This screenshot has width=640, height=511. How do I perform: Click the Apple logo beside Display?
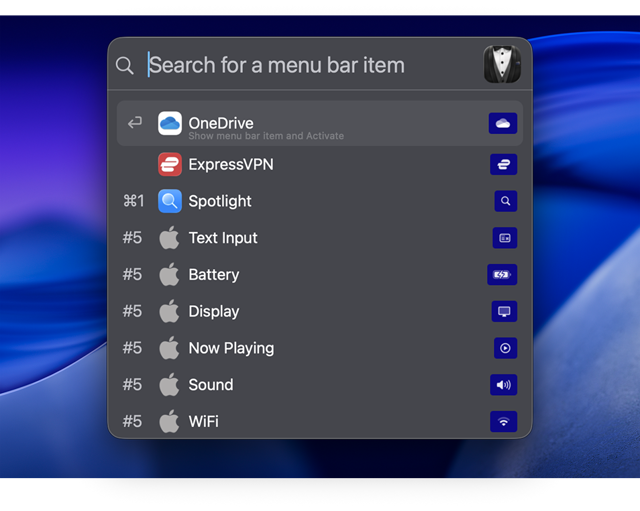(x=169, y=311)
